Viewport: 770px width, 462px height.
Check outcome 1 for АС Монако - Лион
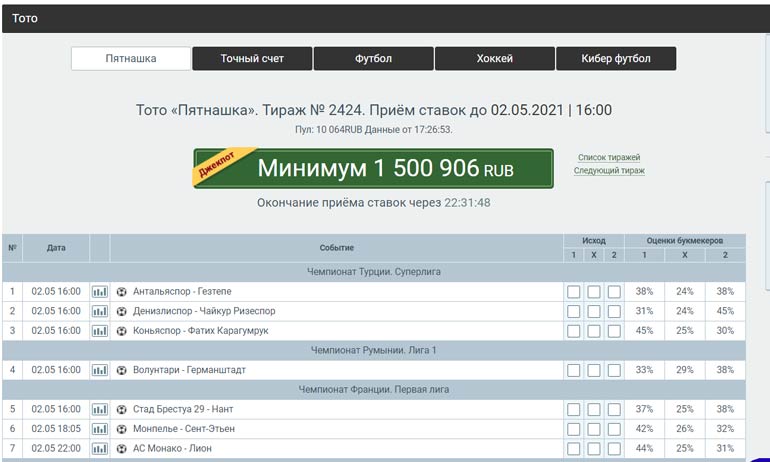574,449
